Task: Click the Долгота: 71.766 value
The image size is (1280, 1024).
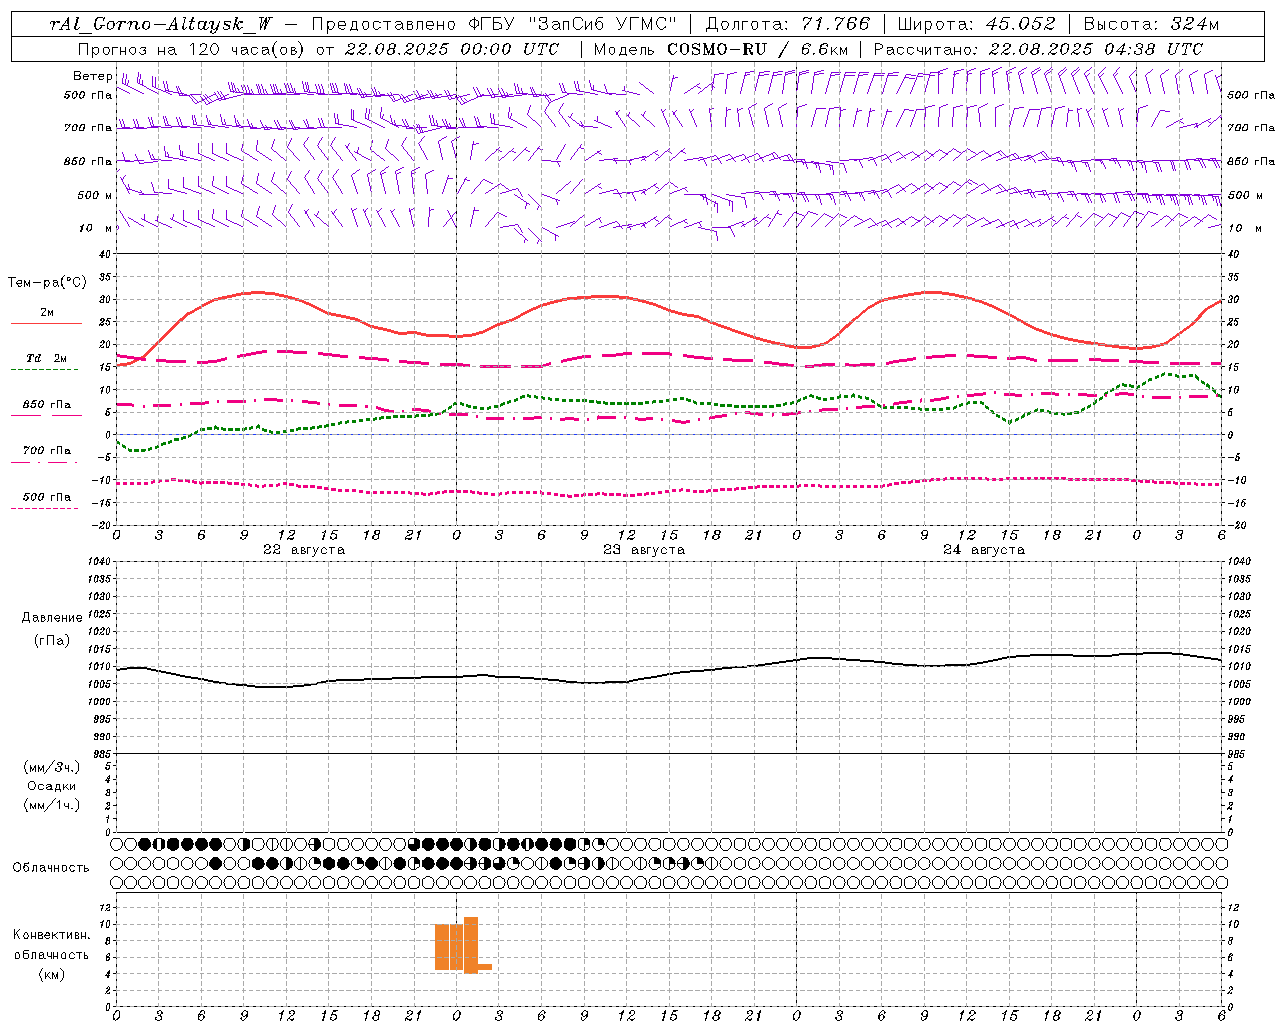Action: point(788,24)
